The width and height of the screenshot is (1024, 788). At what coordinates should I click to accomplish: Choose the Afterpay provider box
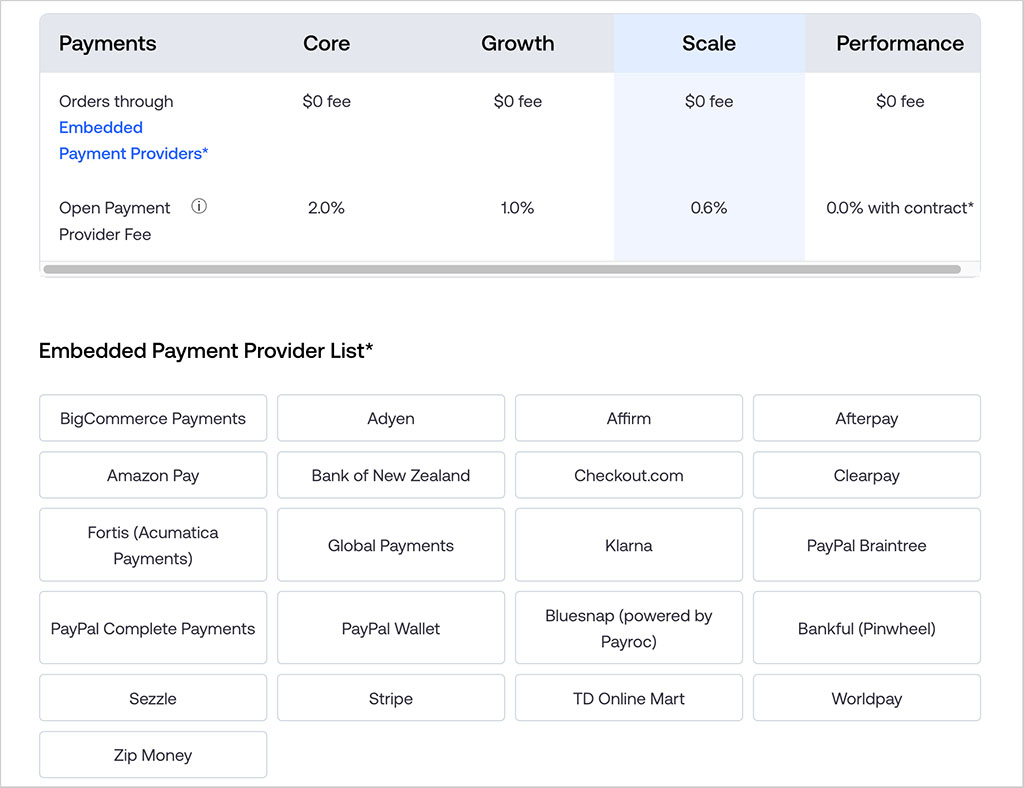tap(867, 418)
